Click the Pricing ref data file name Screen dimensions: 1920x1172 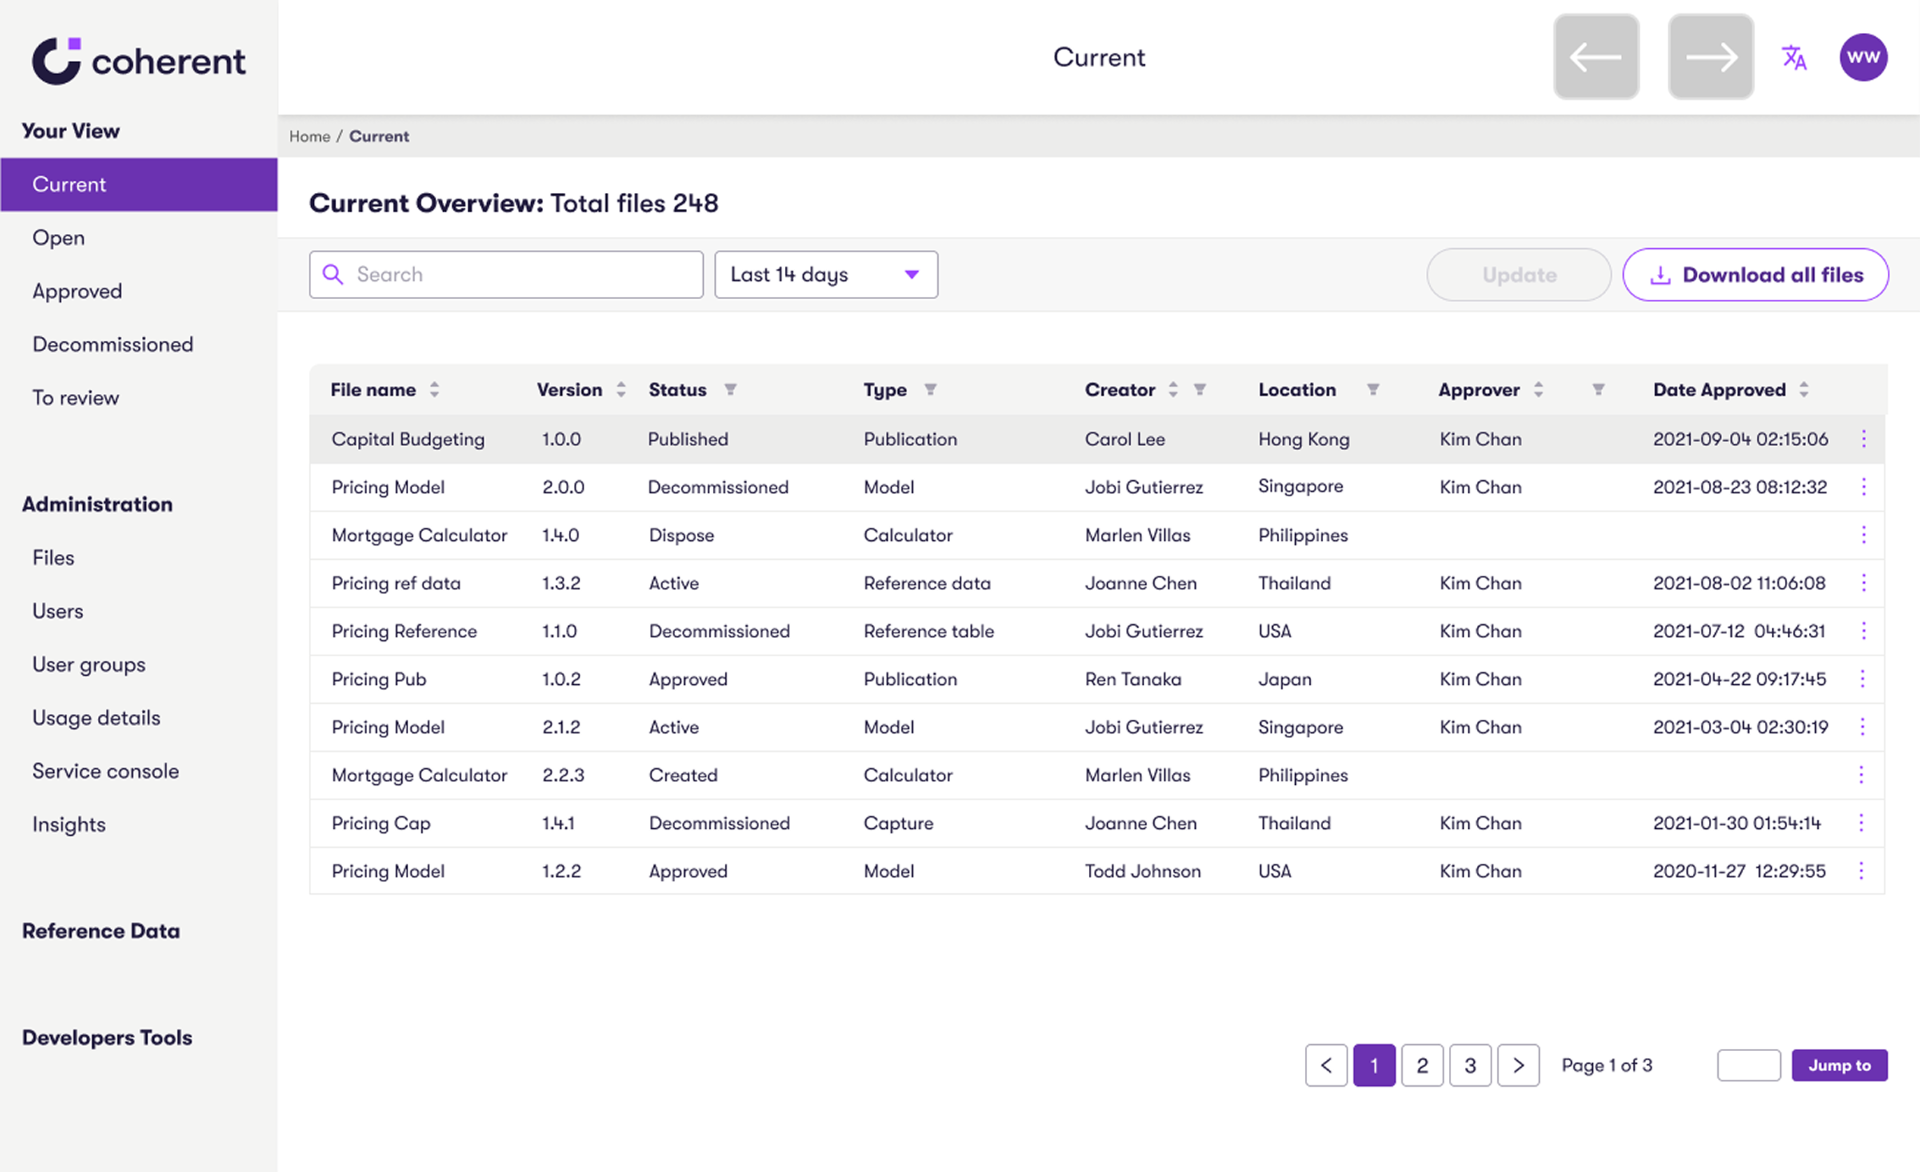[396, 583]
